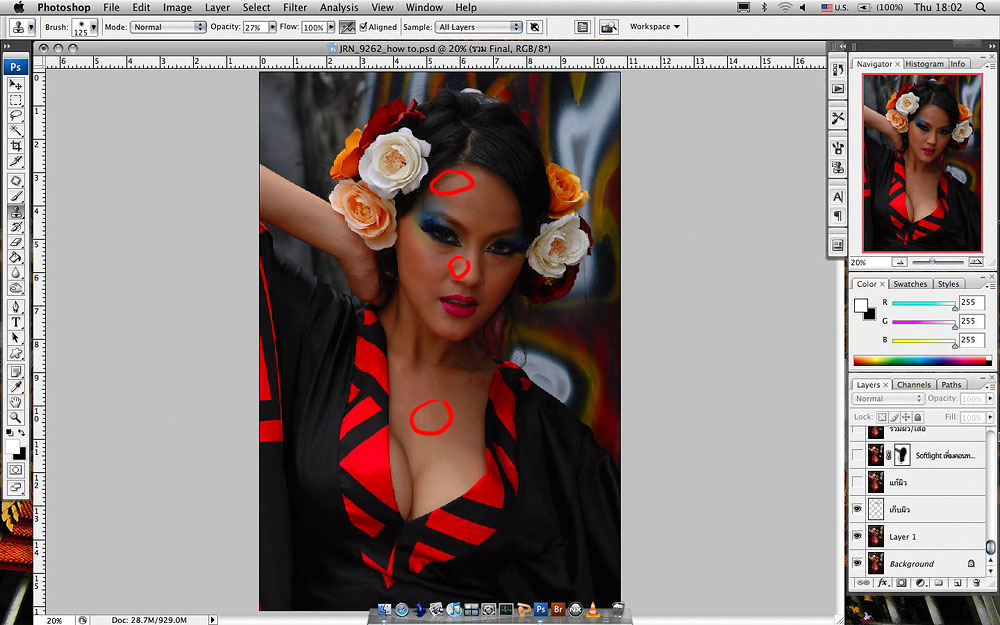Screen dimensions: 1000x625
Task: Add a layer mask
Action: (x=902, y=582)
